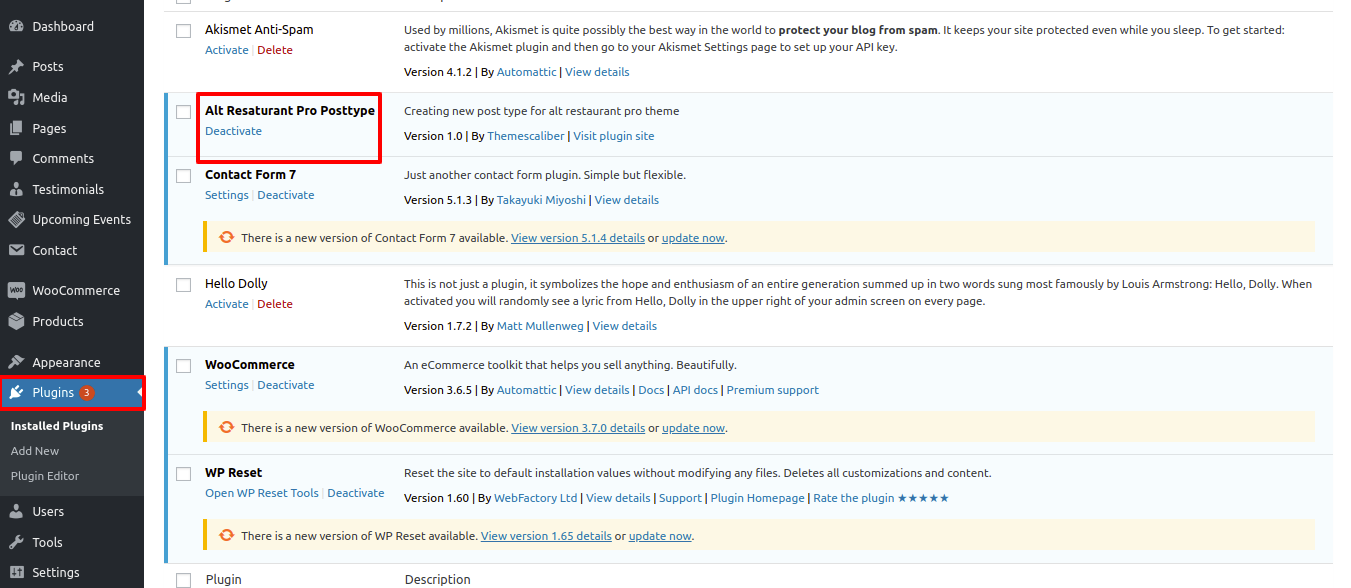View details for Akismet Anti-Spam
Image resolution: width=1351 pixels, height=588 pixels.
(x=597, y=72)
